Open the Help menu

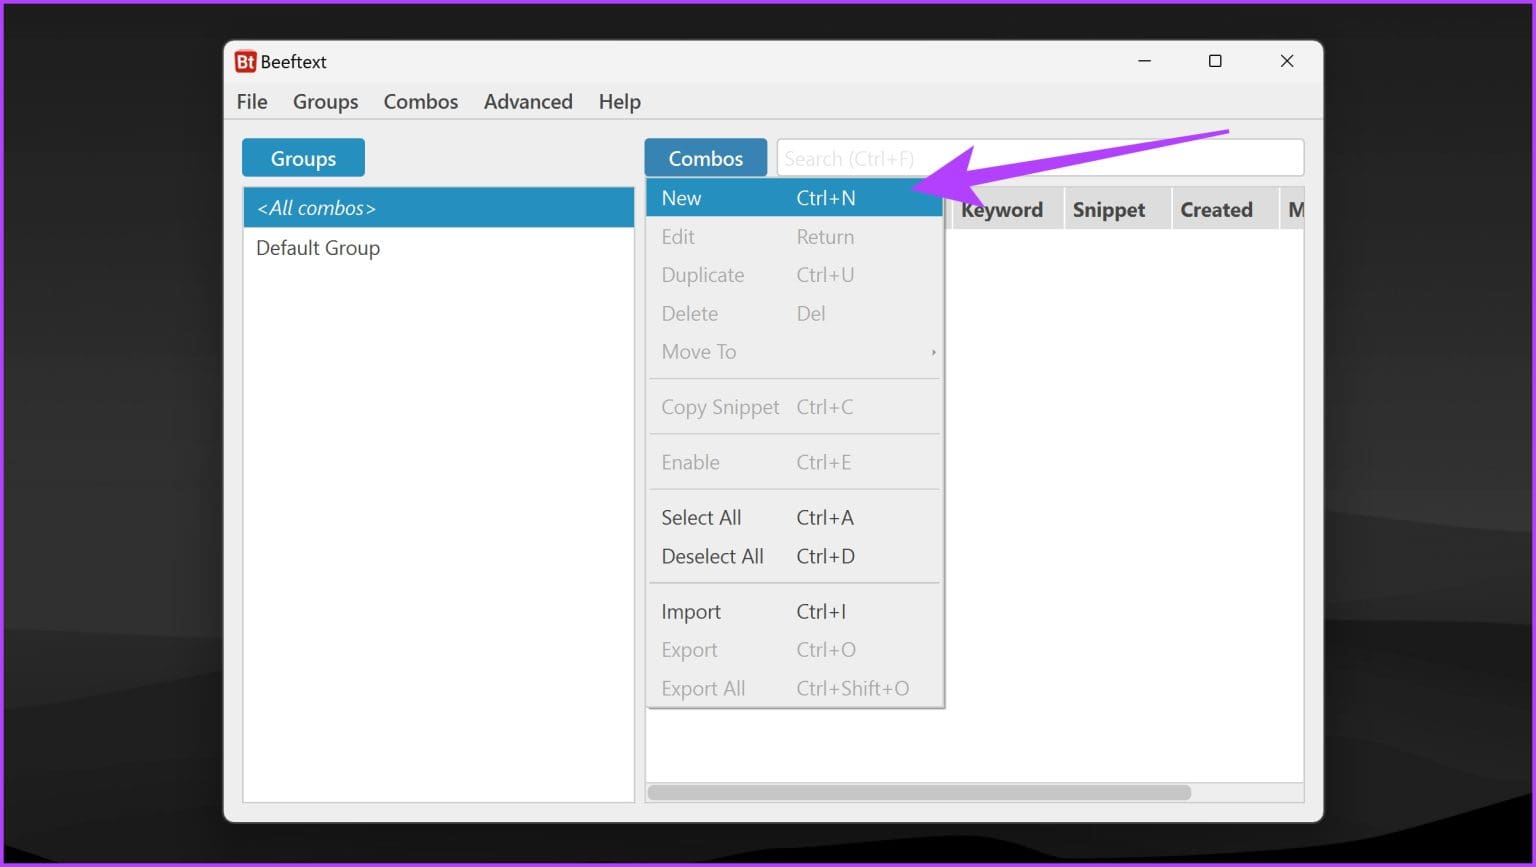tap(619, 101)
